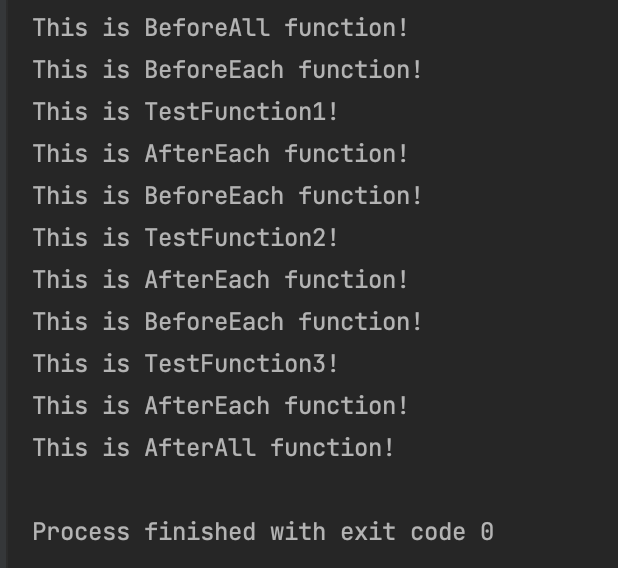Click the word "Process" in the final message

click(x=81, y=532)
